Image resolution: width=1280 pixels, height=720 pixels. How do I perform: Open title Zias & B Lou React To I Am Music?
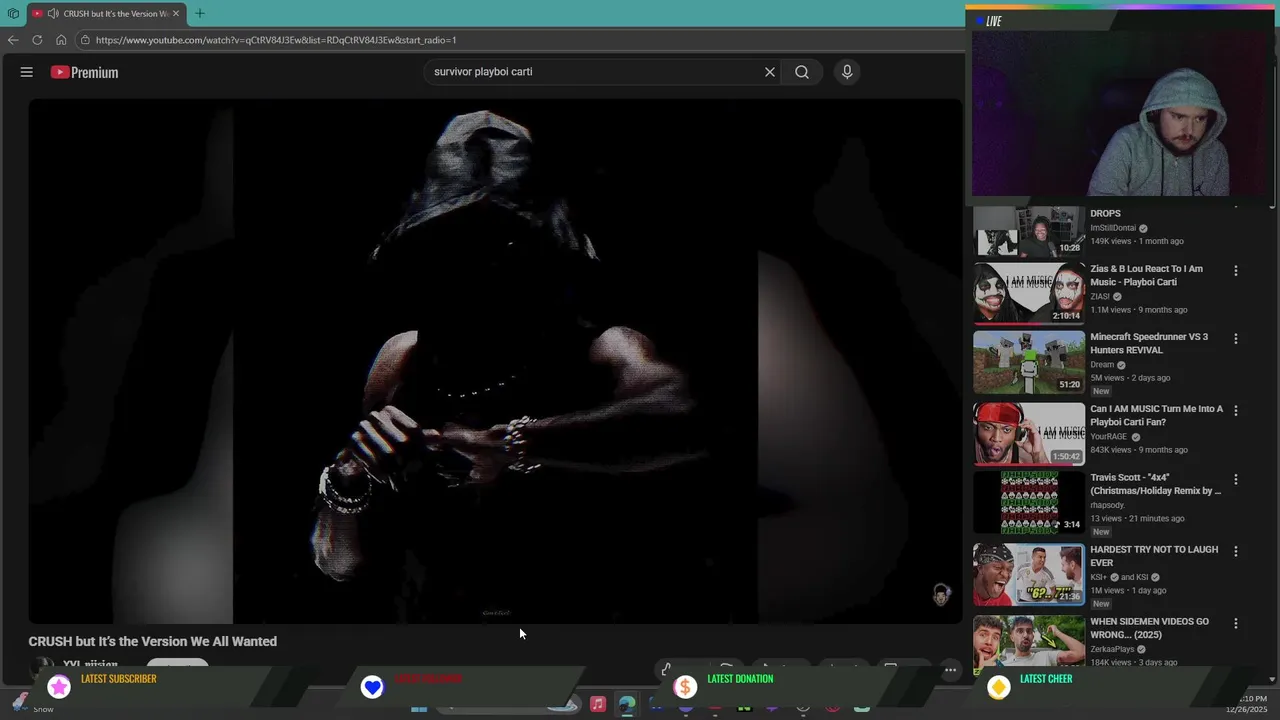1146,275
